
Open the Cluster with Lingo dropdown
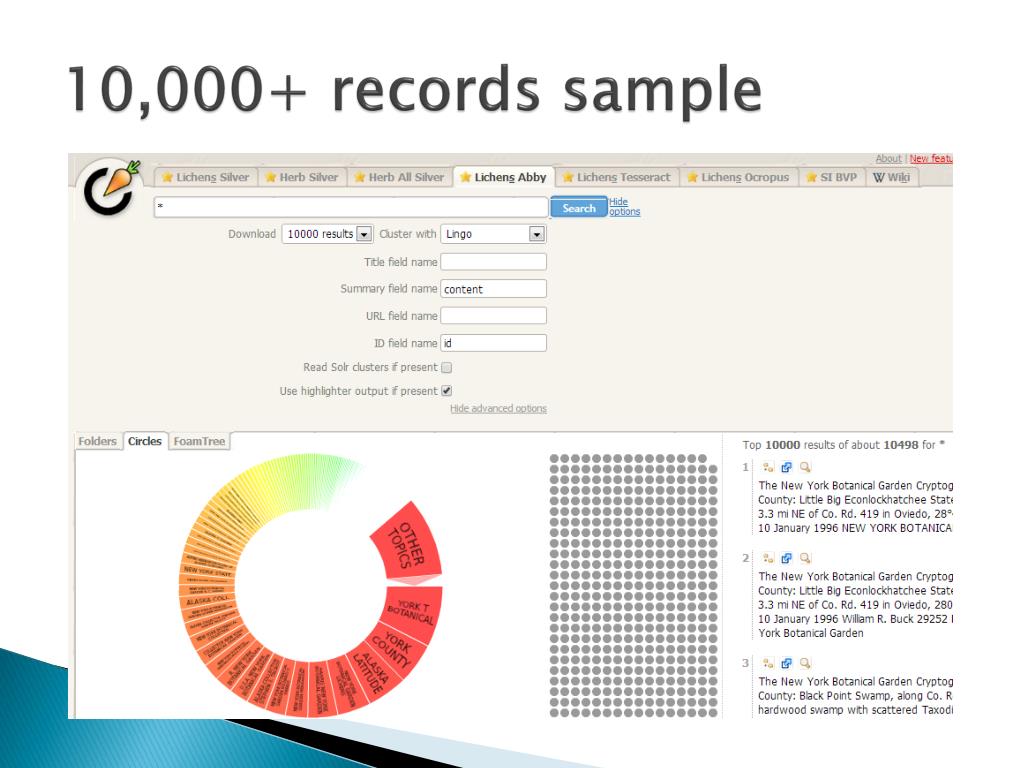click(493, 234)
